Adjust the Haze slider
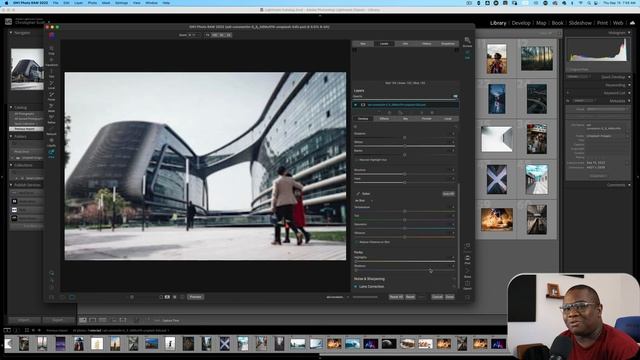 (404, 182)
